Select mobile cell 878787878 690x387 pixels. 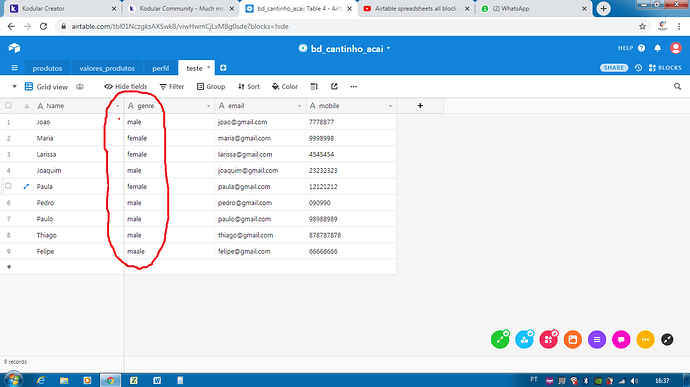tap(351, 235)
